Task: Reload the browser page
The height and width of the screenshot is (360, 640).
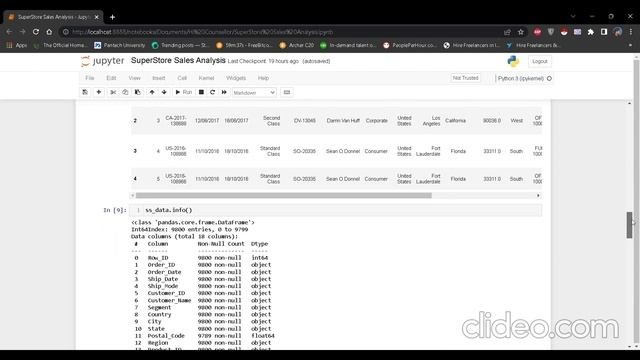Action: tap(36, 32)
